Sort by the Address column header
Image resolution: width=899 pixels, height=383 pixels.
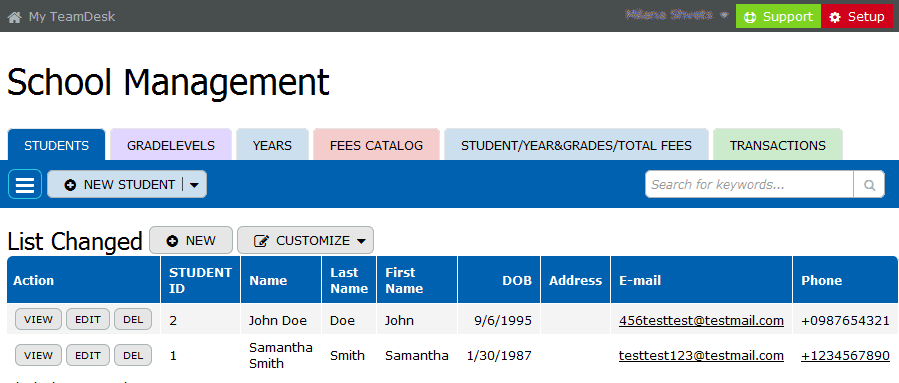575,280
